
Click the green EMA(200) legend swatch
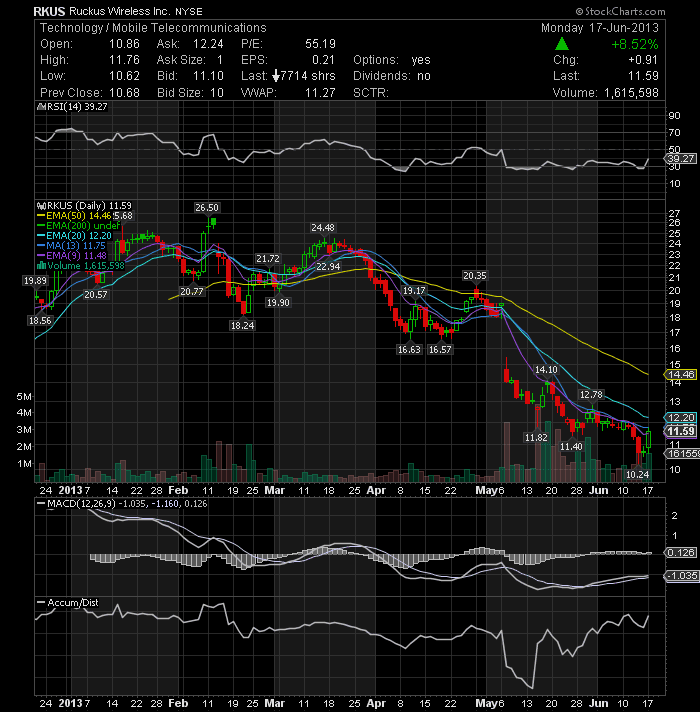pyautogui.click(x=41, y=226)
